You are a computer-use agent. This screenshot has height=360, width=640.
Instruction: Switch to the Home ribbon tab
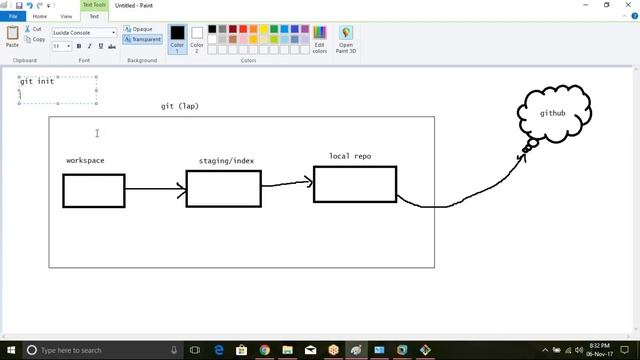40,16
